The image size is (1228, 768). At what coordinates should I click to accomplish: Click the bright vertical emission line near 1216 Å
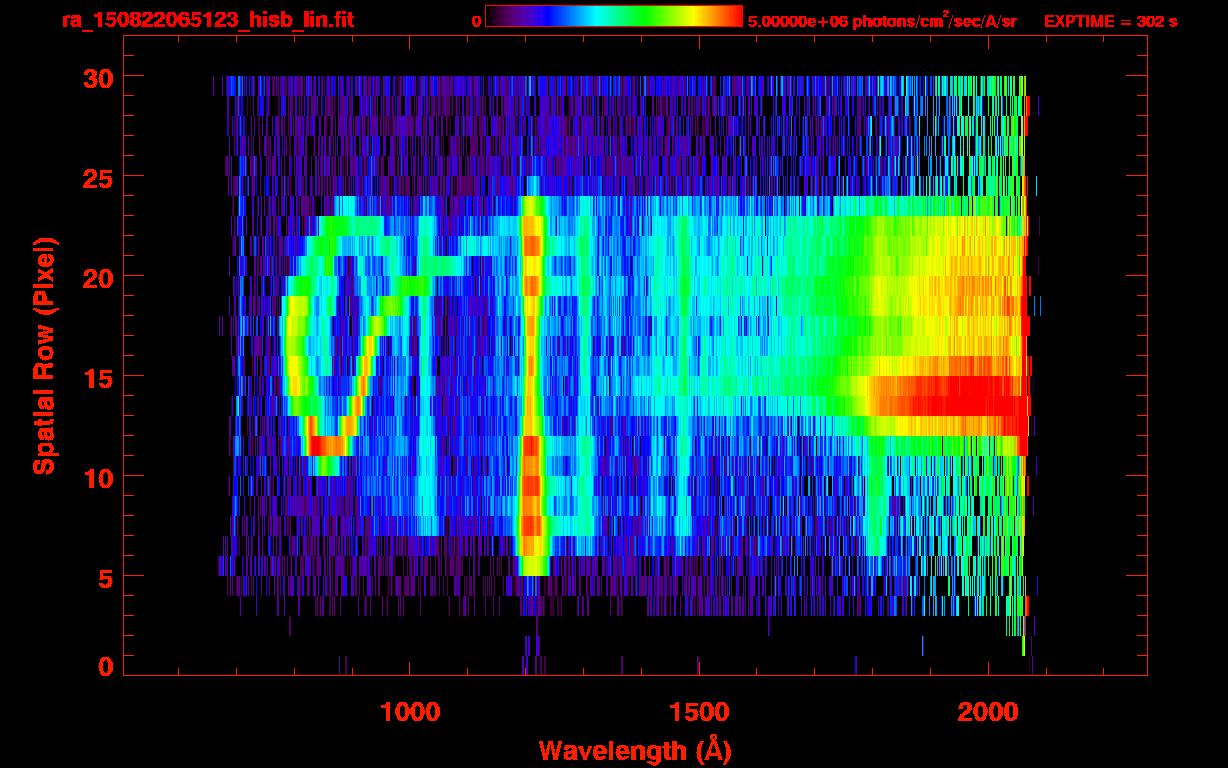(532, 376)
